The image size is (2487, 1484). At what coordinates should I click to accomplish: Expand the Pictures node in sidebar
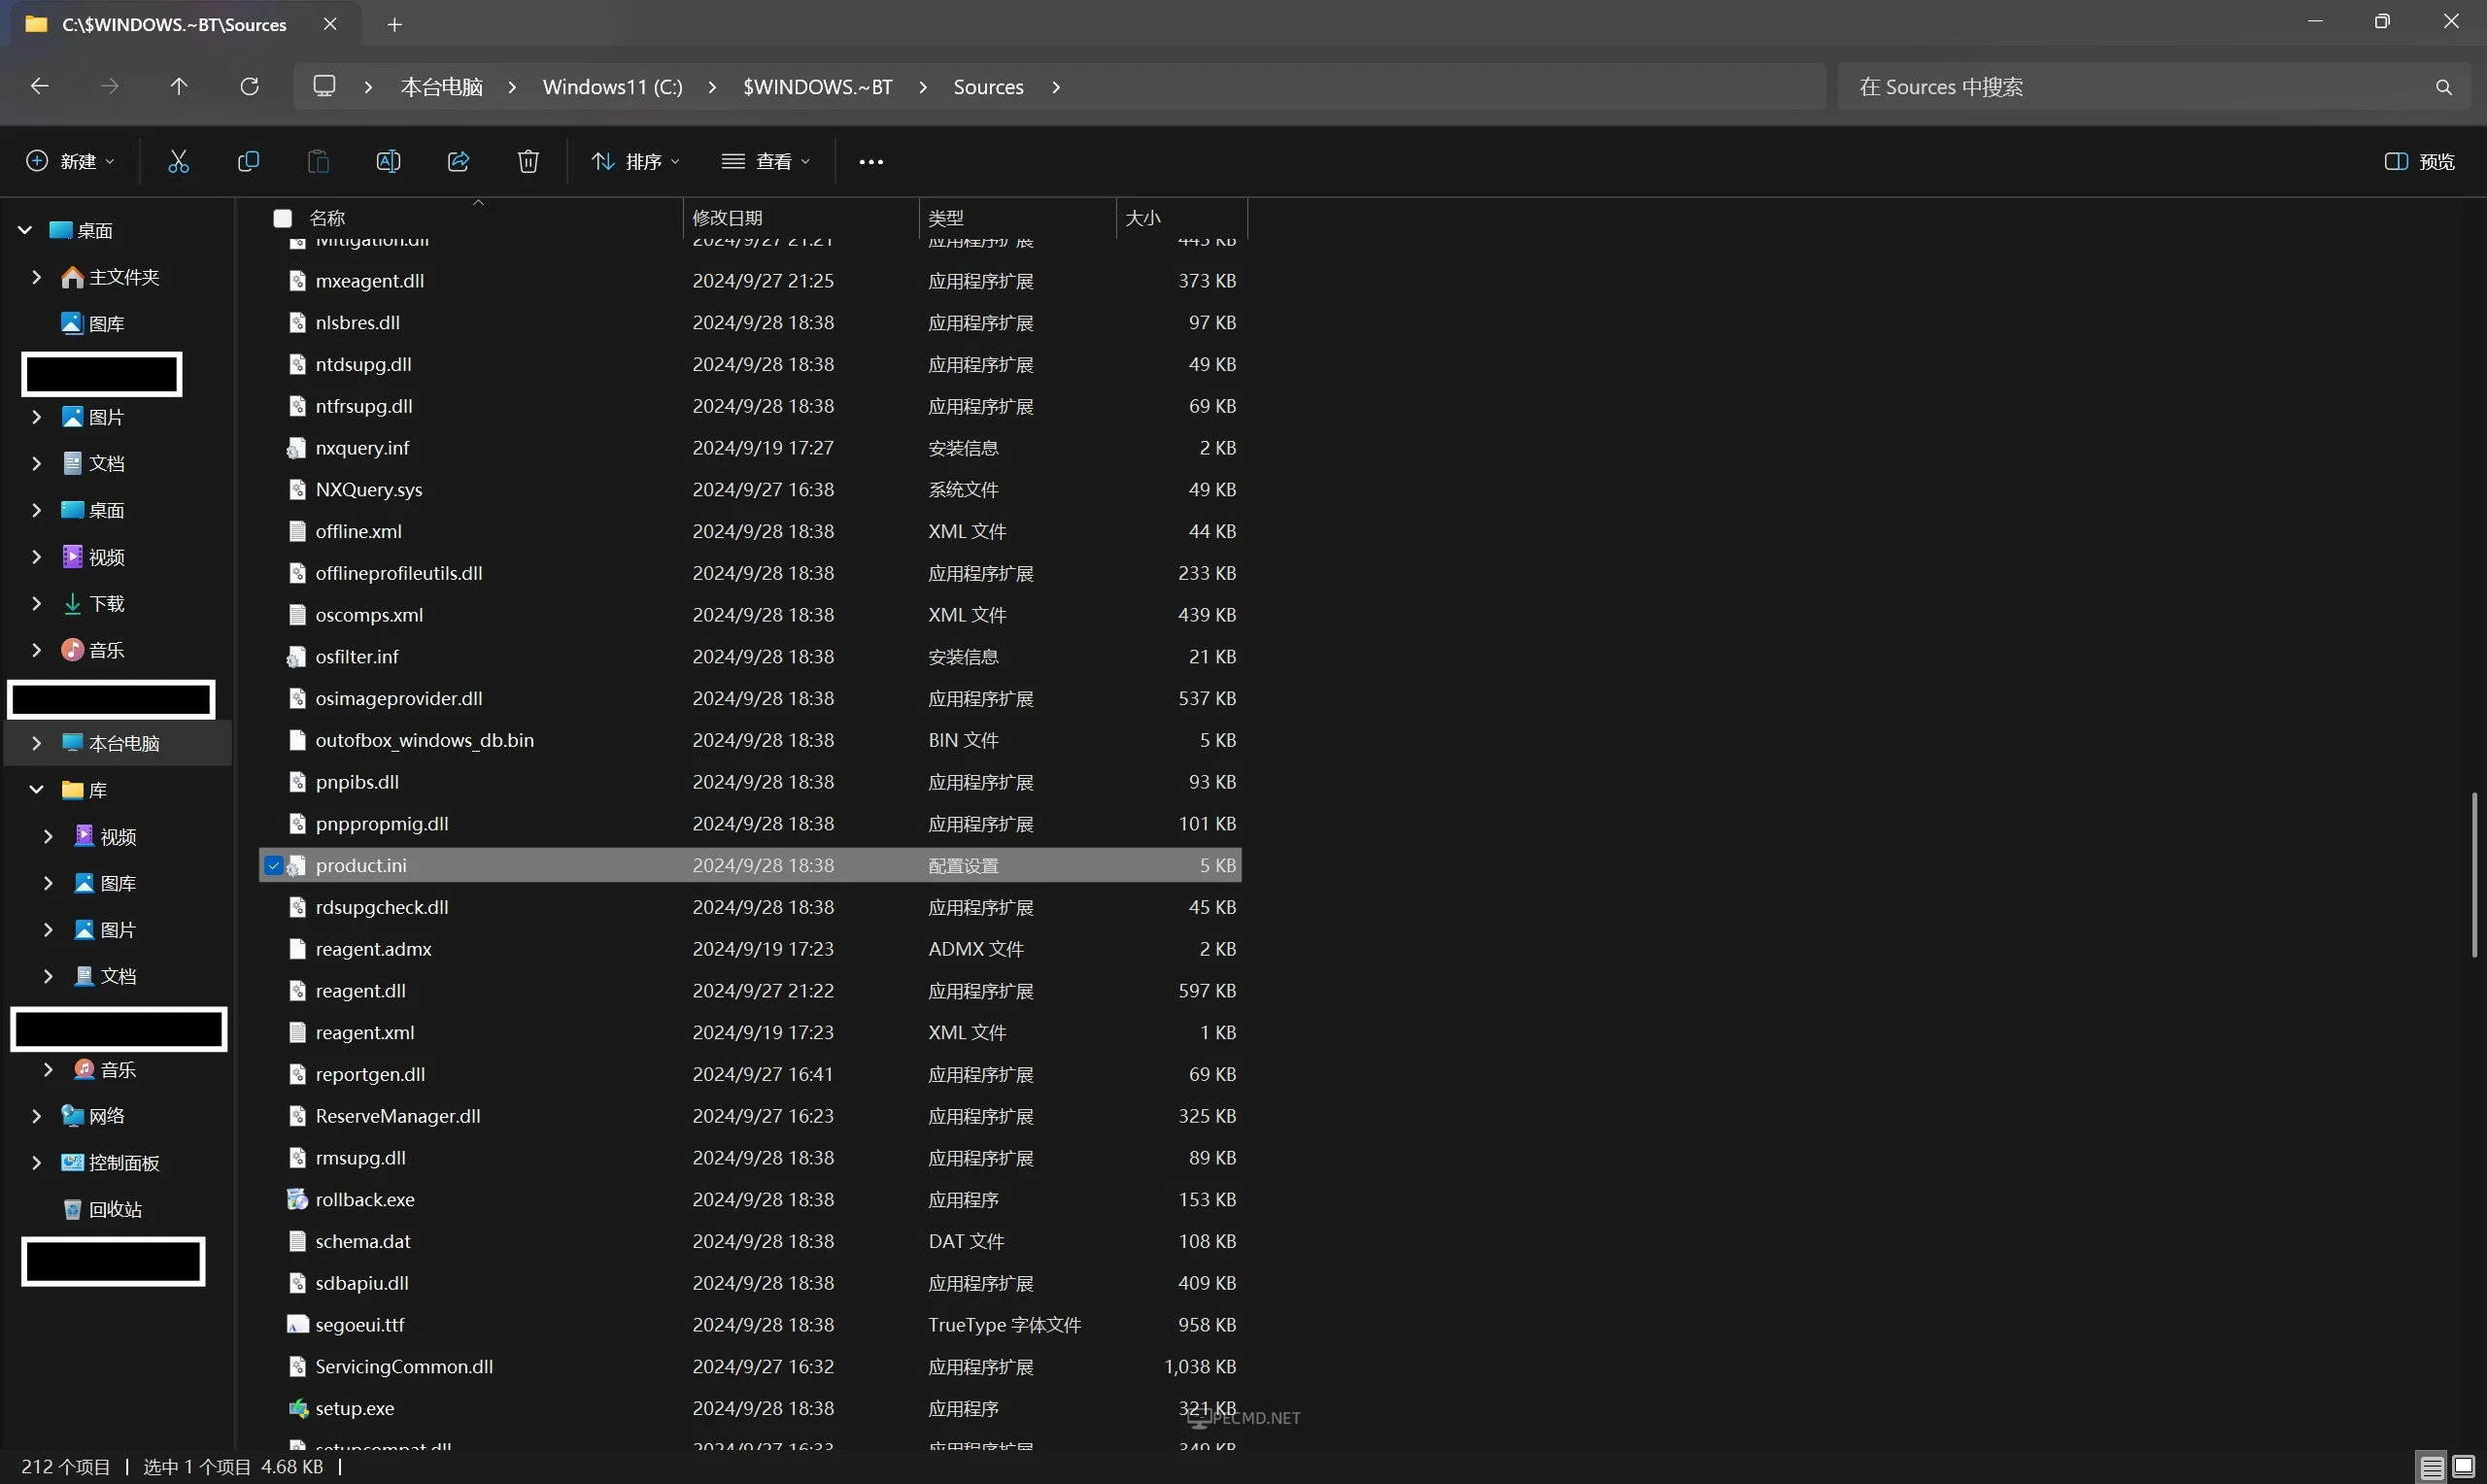click(36, 417)
